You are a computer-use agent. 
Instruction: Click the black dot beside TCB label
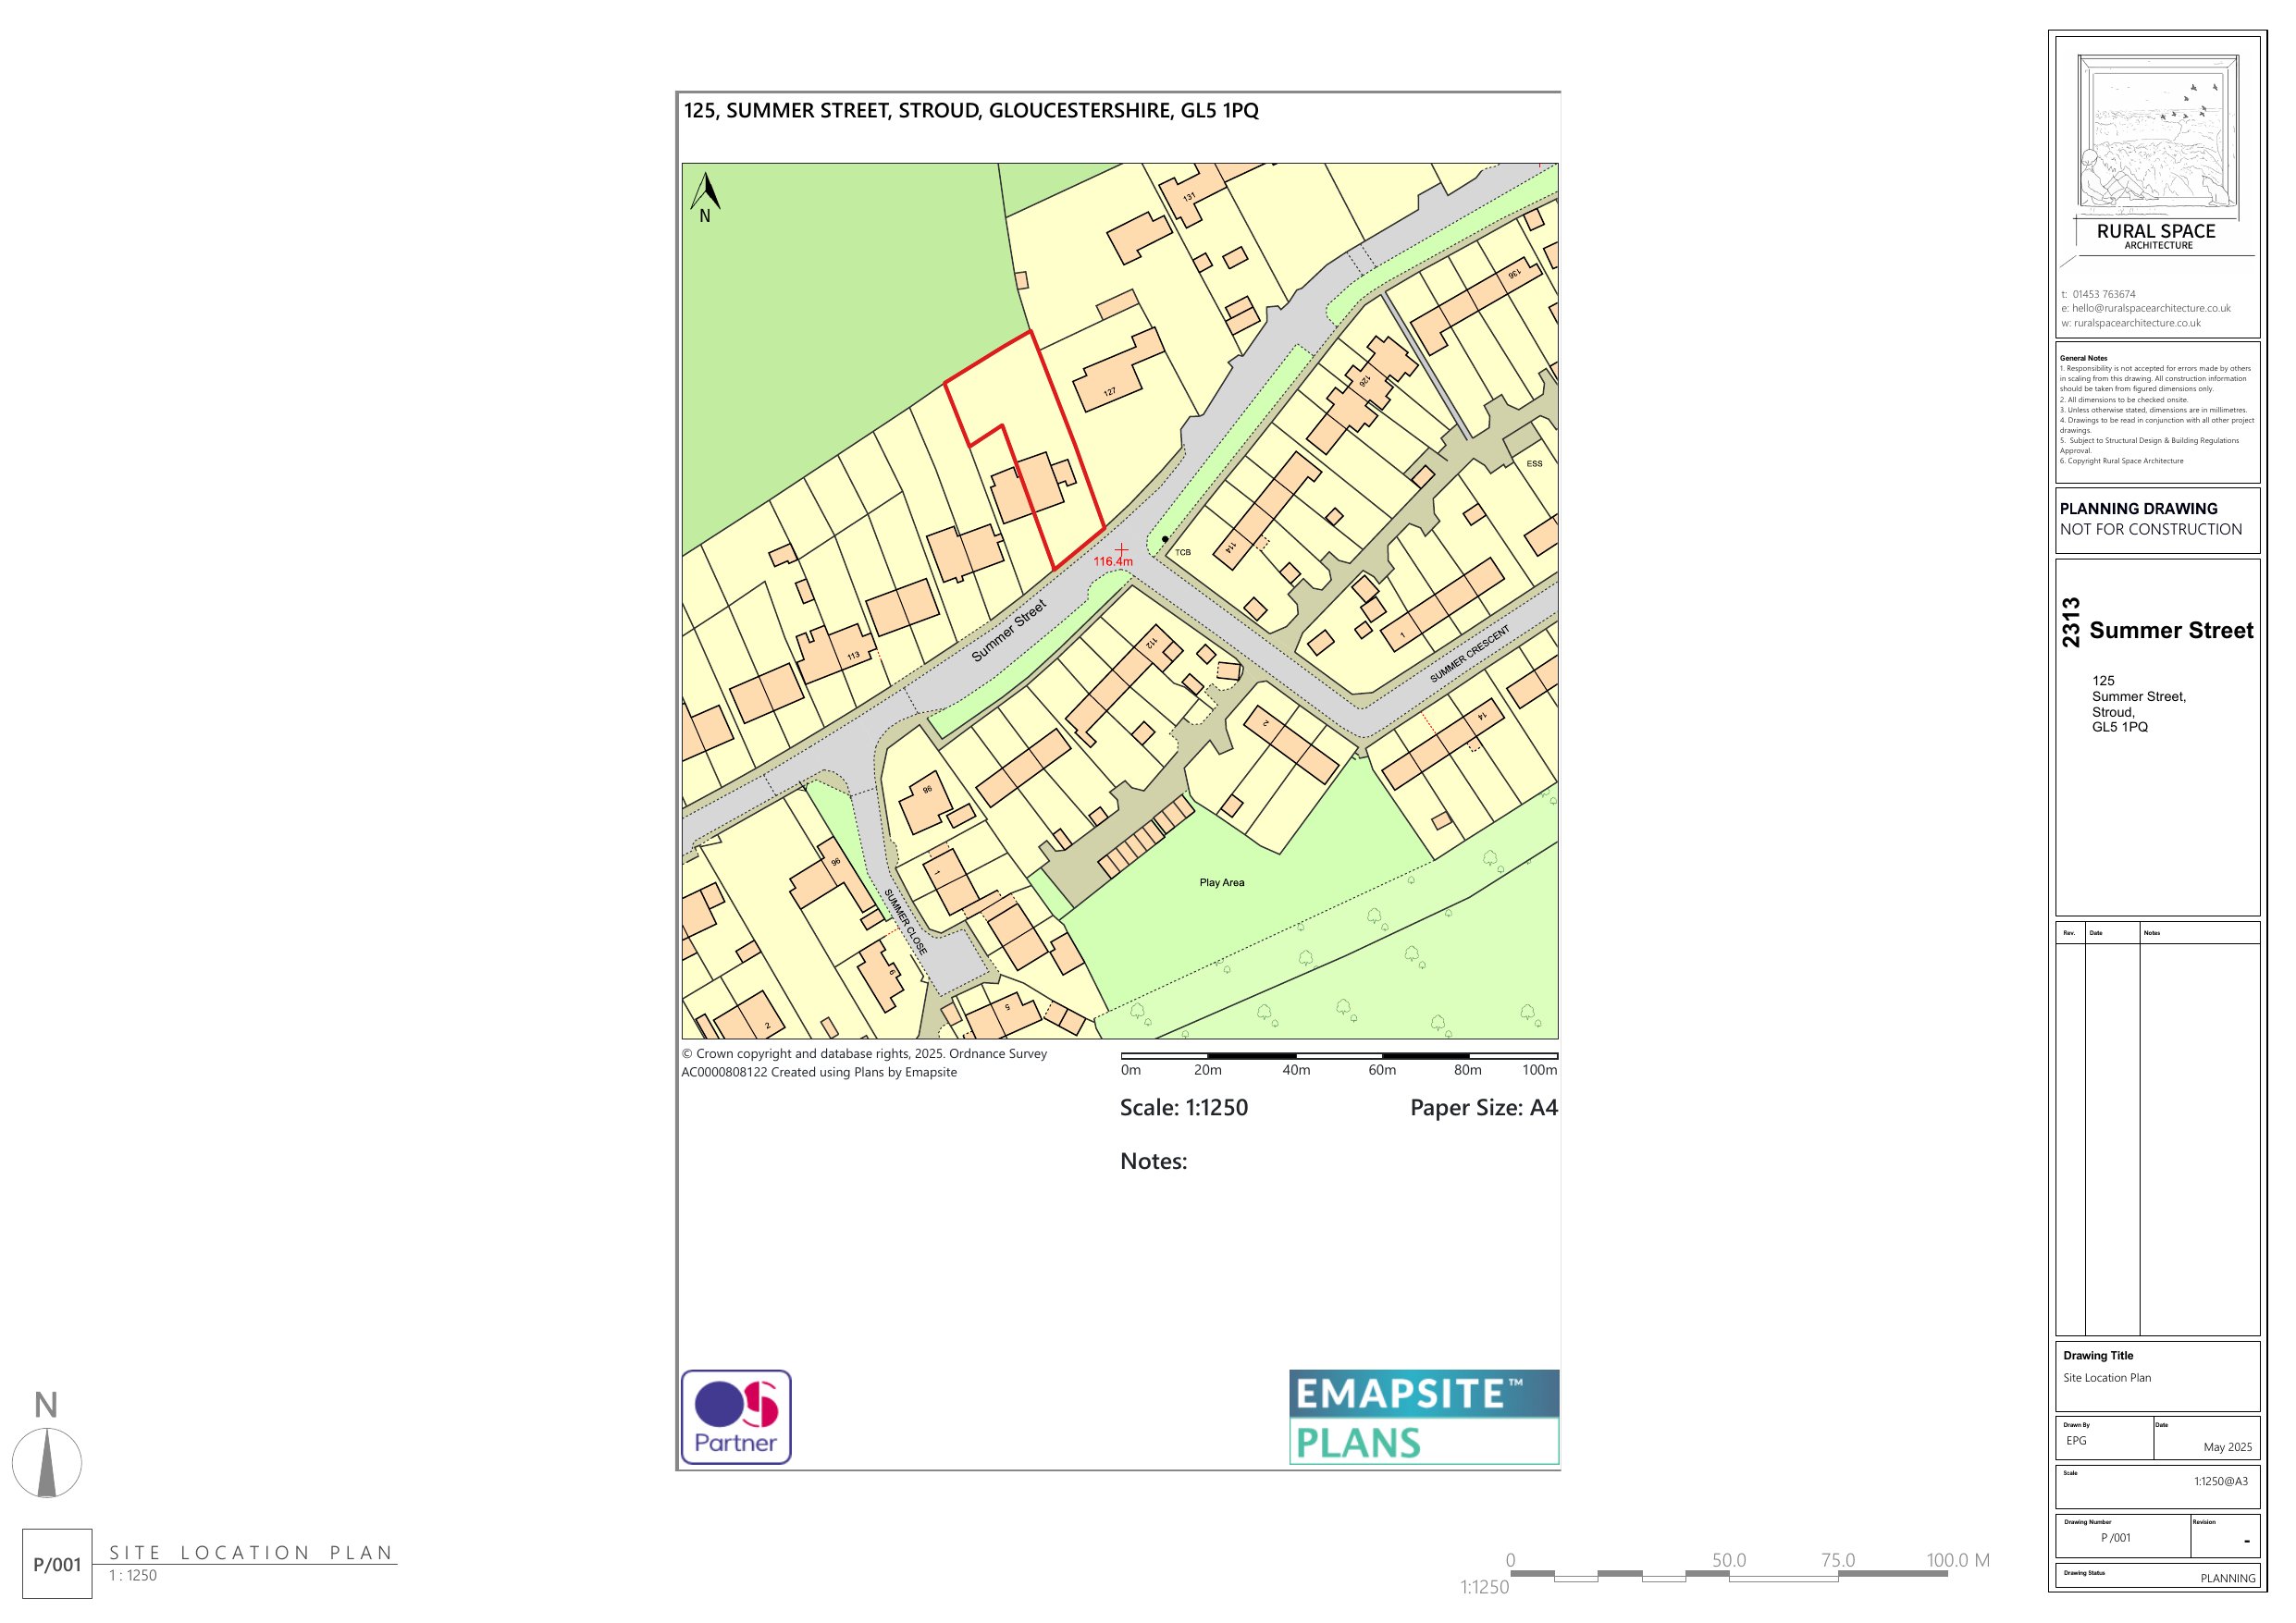[1165, 539]
